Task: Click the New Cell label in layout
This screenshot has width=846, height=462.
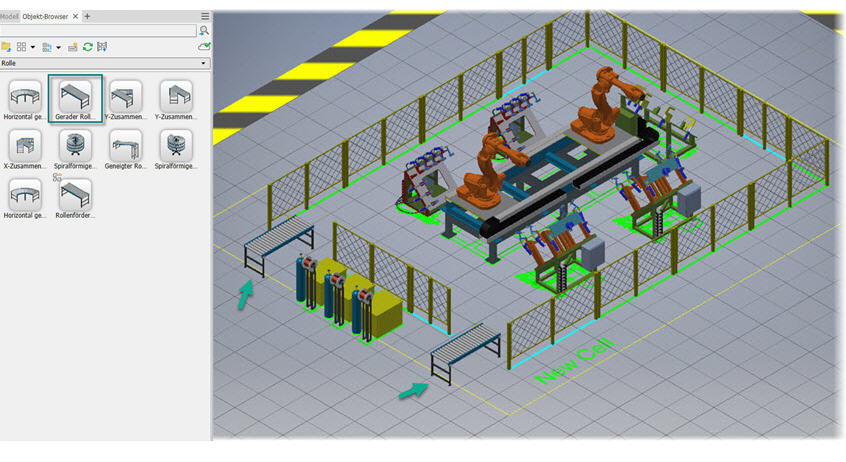Action: 575,360
